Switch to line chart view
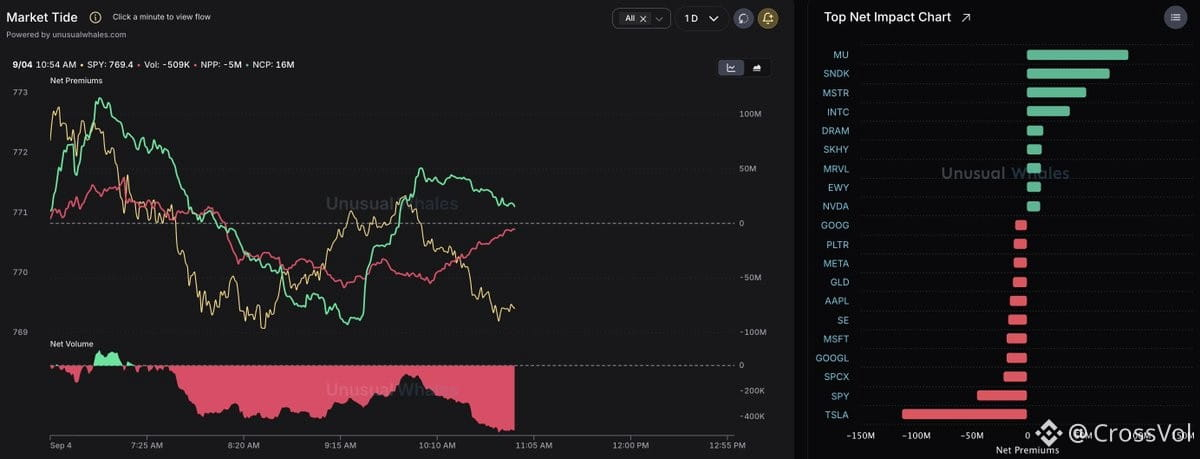The height and width of the screenshot is (459, 1200). click(732, 68)
